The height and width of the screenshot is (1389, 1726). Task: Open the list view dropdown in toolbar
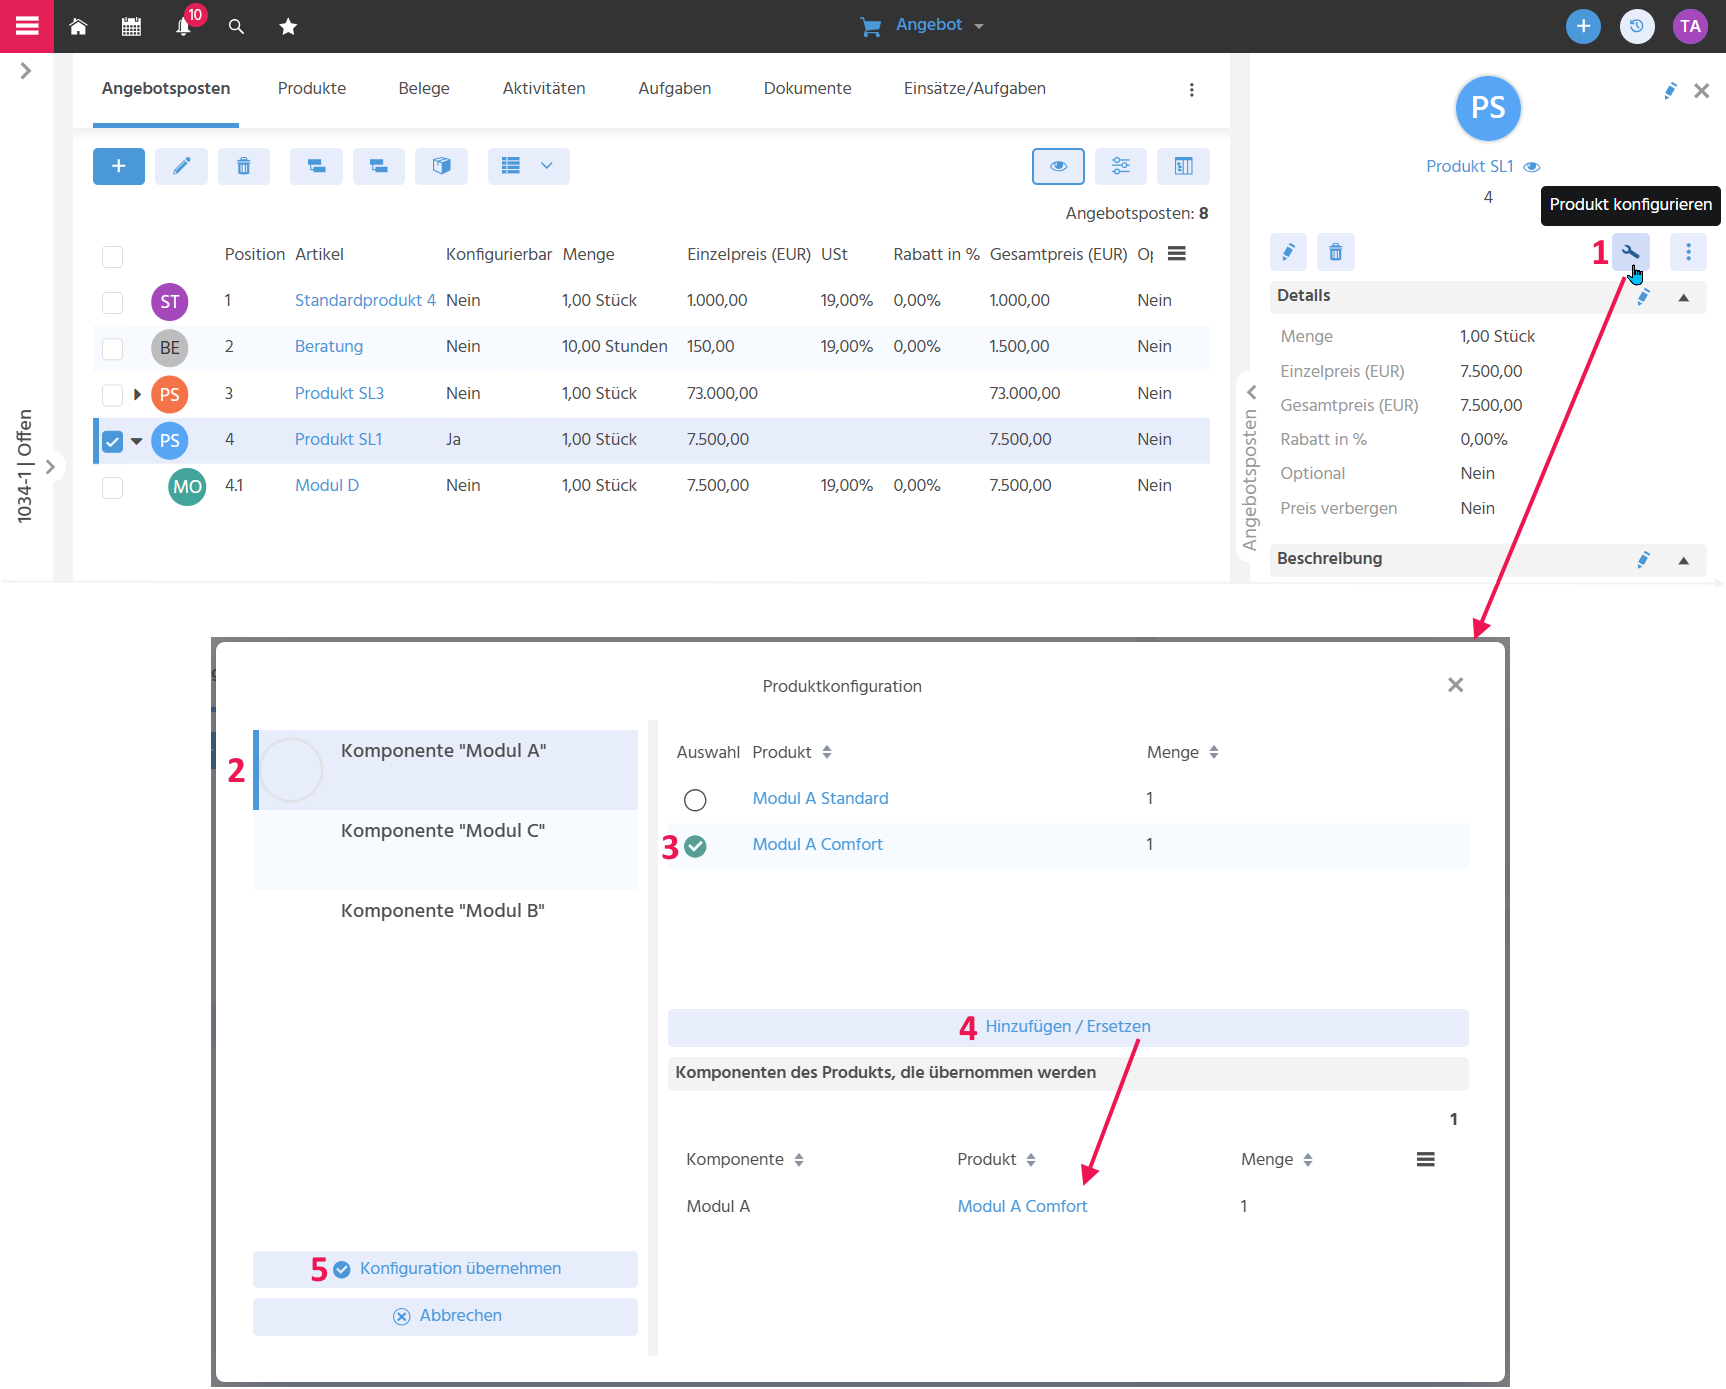[529, 166]
